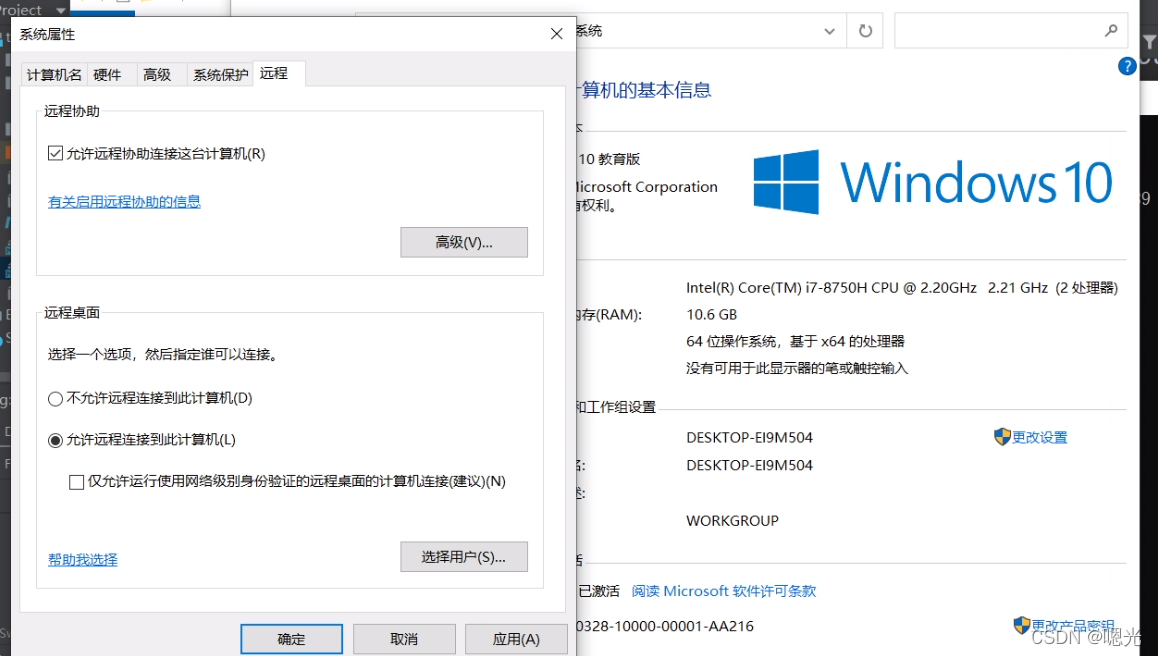Expand the address bar dropdown in System window

tap(829, 31)
